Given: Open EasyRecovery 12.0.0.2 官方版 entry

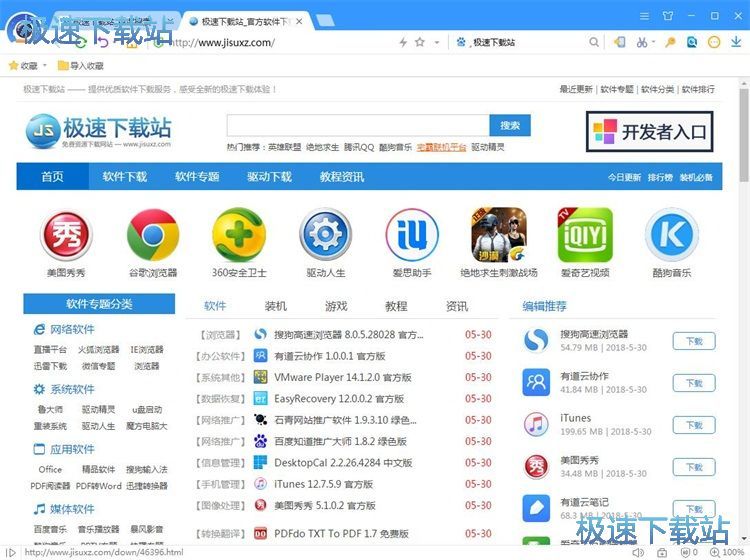Looking at the screenshot, I should click(x=339, y=398).
